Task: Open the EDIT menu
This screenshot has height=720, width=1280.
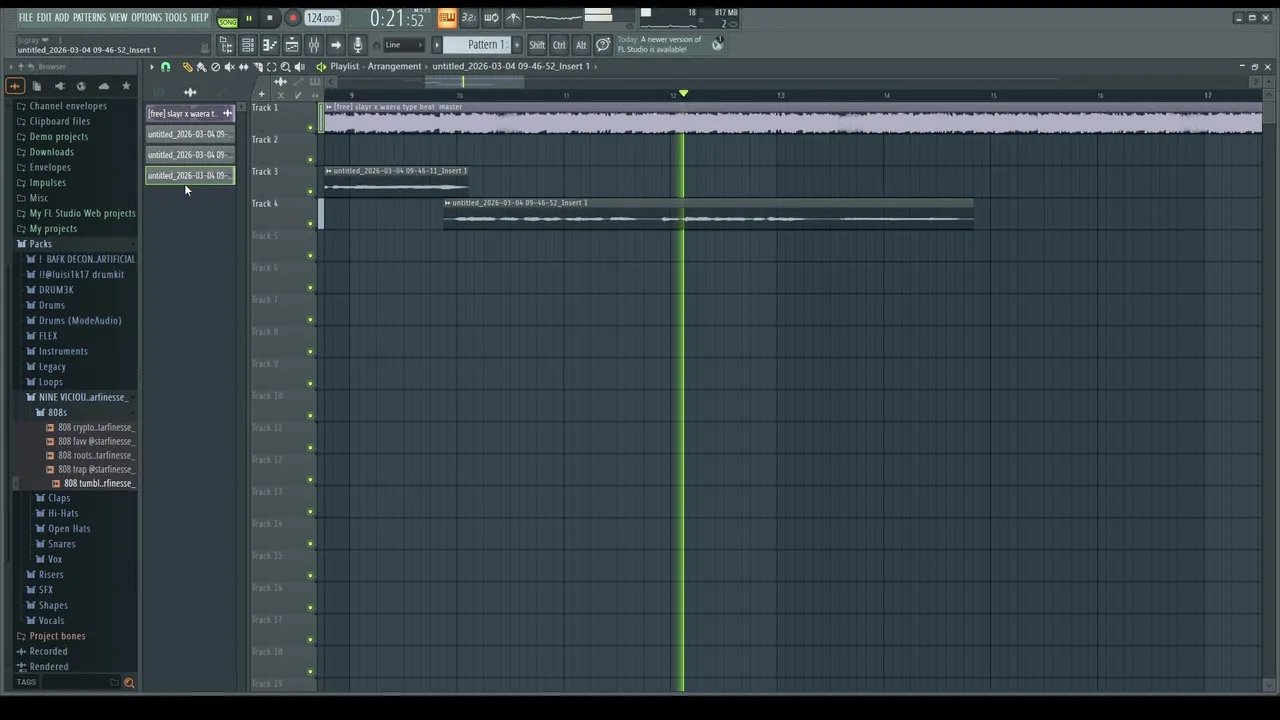Action: click(44, 18)
